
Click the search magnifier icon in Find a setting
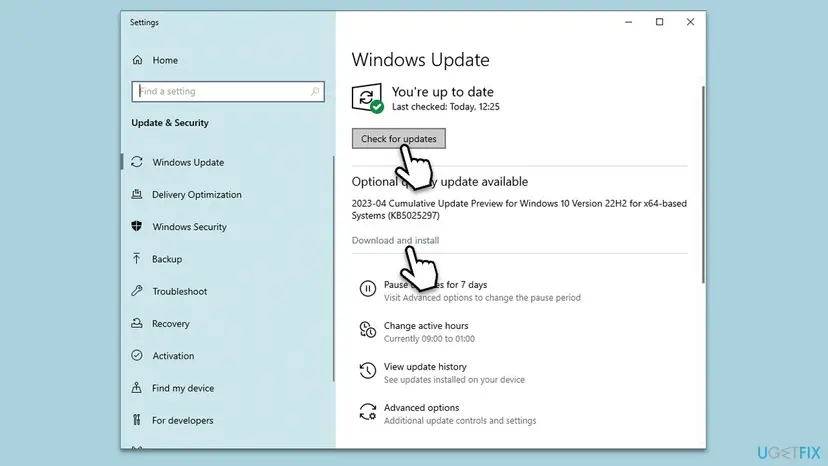(x=315, y=91)
